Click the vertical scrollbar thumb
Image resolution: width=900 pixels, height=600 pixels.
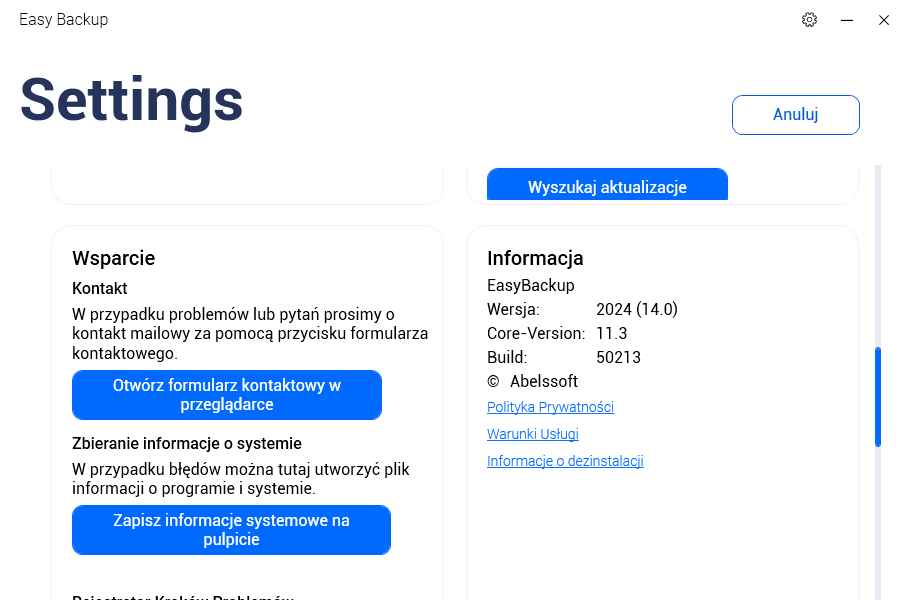click(878, 397)
